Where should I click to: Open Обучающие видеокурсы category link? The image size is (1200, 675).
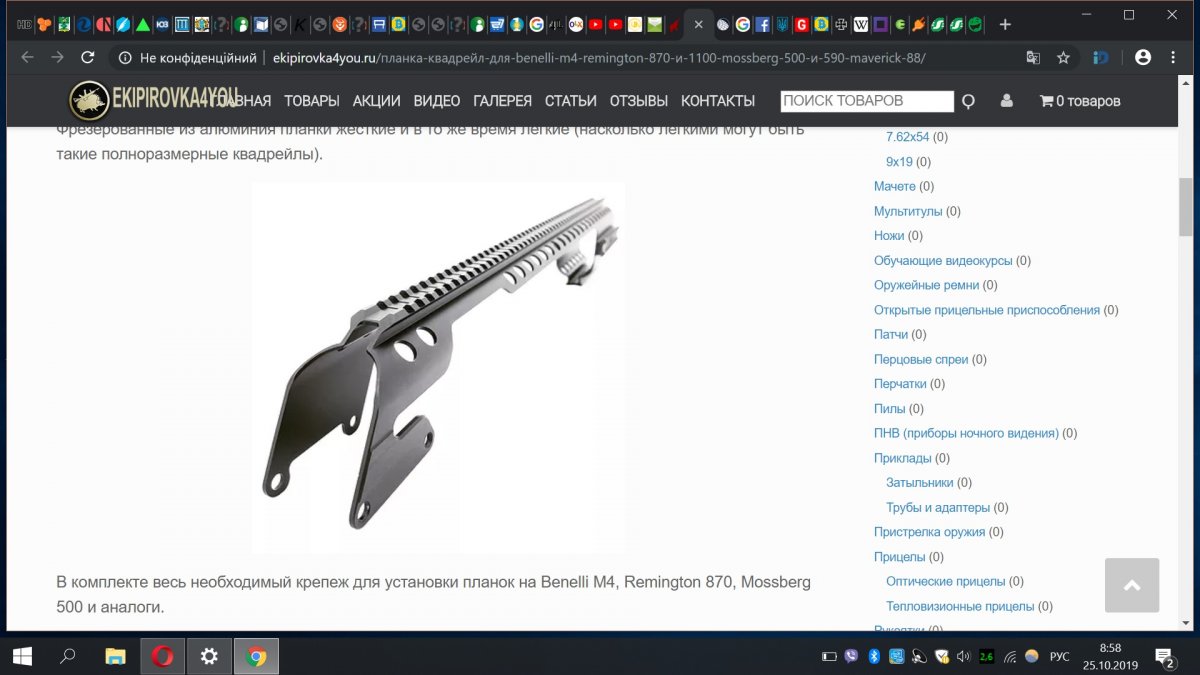tap(943, 261)
